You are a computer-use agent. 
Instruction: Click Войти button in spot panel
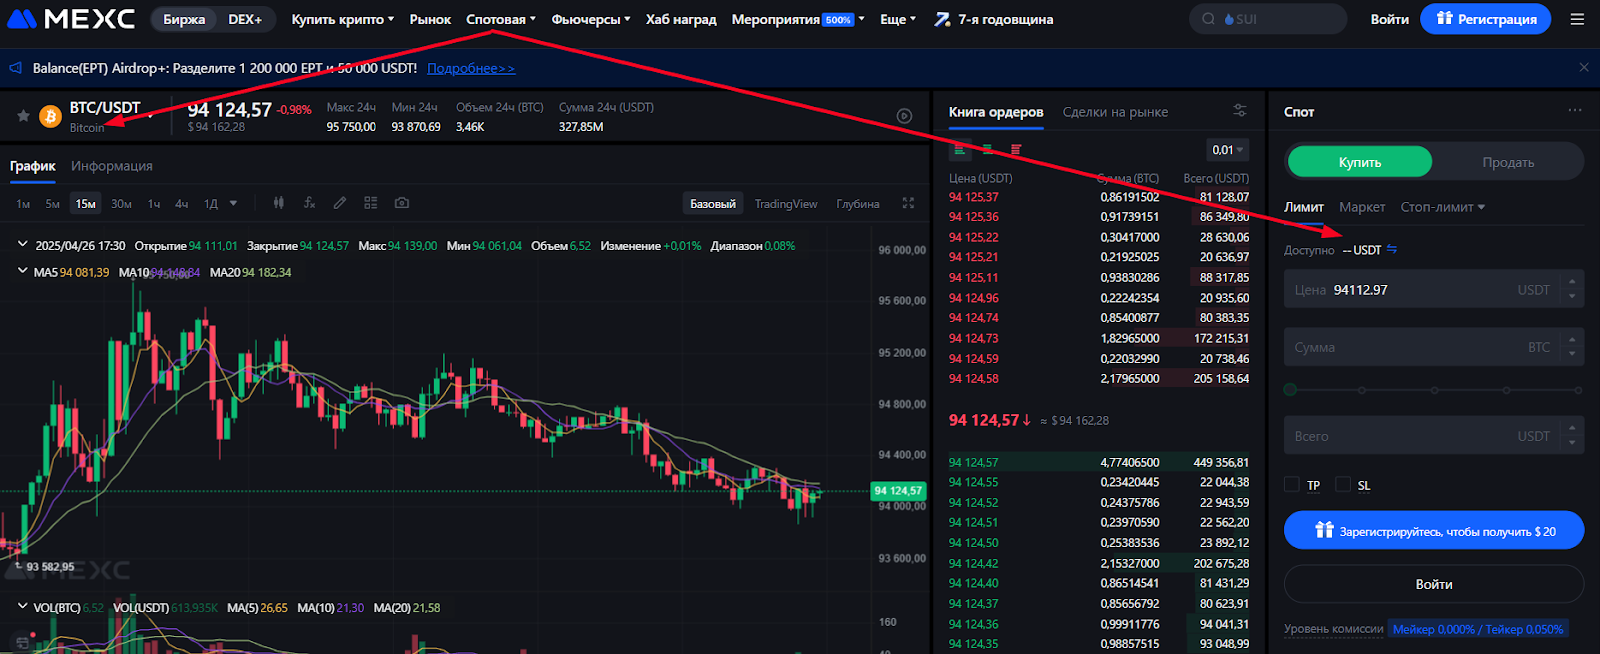(x=1434, y=584)
